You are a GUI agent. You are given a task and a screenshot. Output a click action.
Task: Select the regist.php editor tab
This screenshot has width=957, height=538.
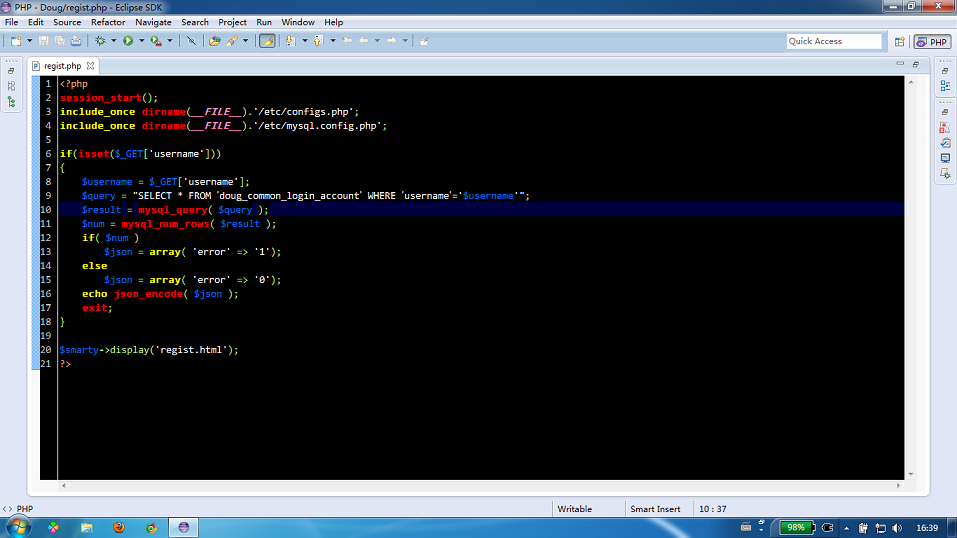tap(62, 66)
